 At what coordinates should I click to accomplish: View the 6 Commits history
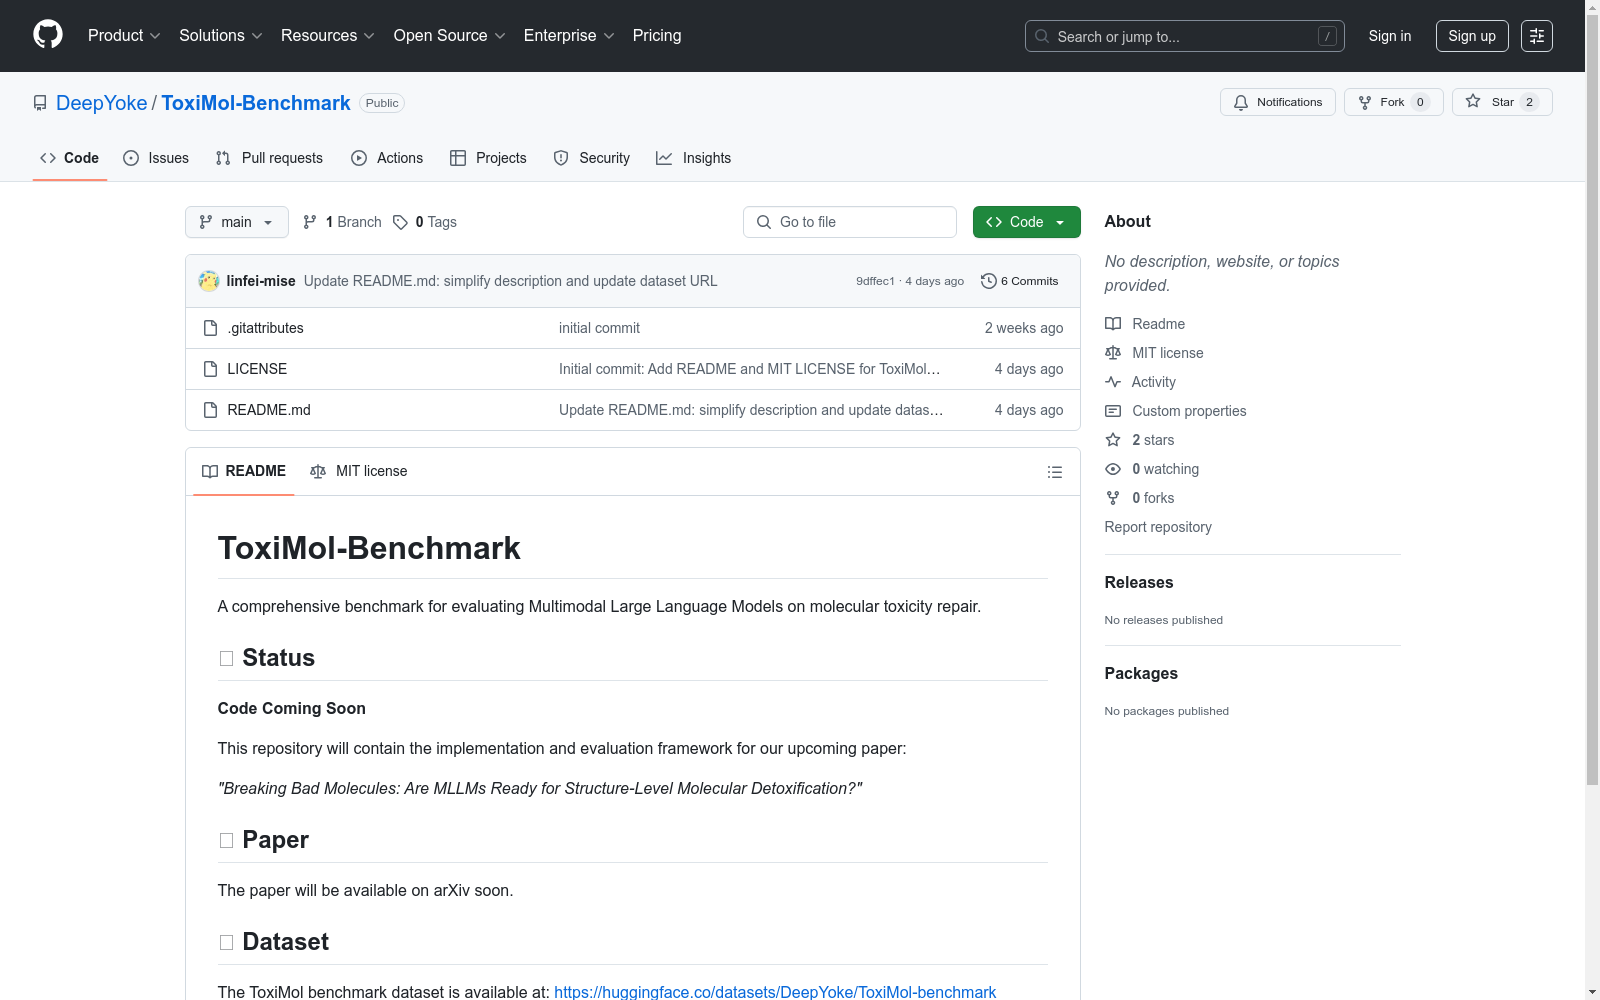[1020, 281]
